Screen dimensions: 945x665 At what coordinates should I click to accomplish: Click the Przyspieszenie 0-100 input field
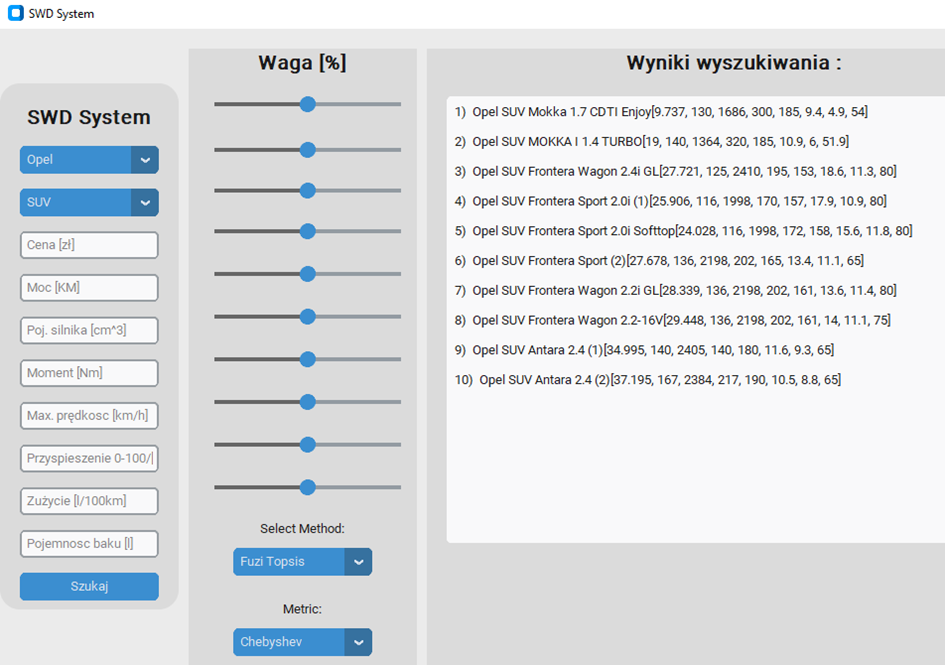pos(88,458)
